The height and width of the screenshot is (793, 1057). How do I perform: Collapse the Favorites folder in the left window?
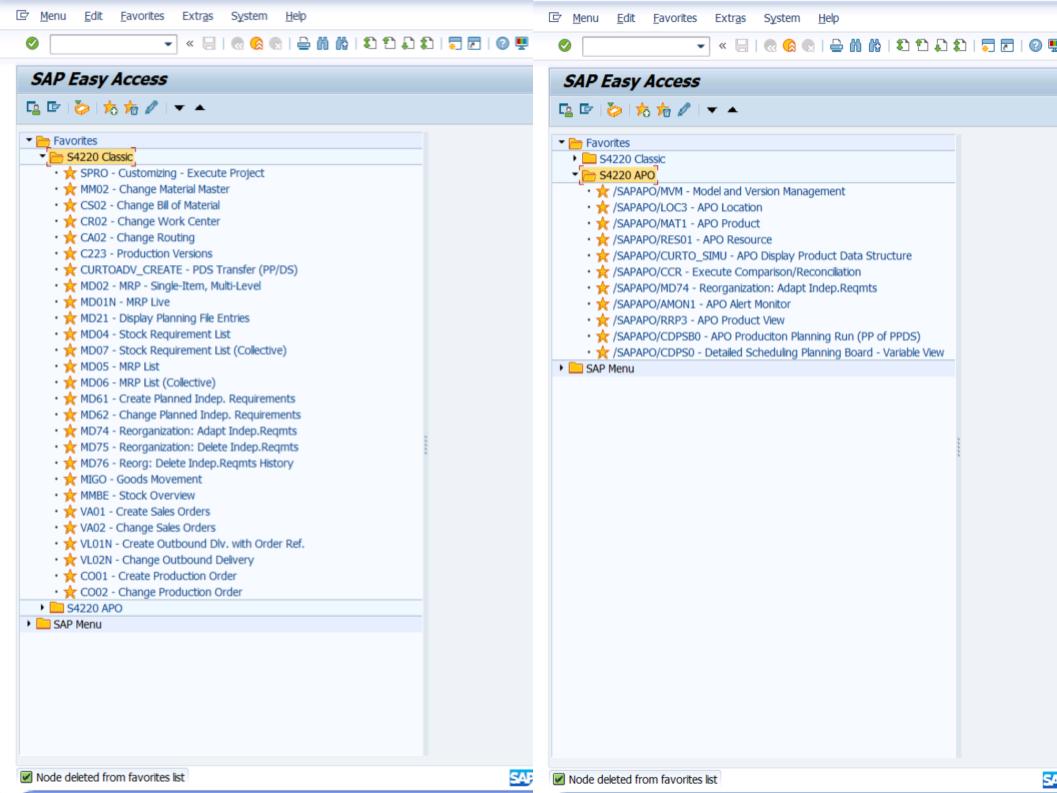coord(29,140)
